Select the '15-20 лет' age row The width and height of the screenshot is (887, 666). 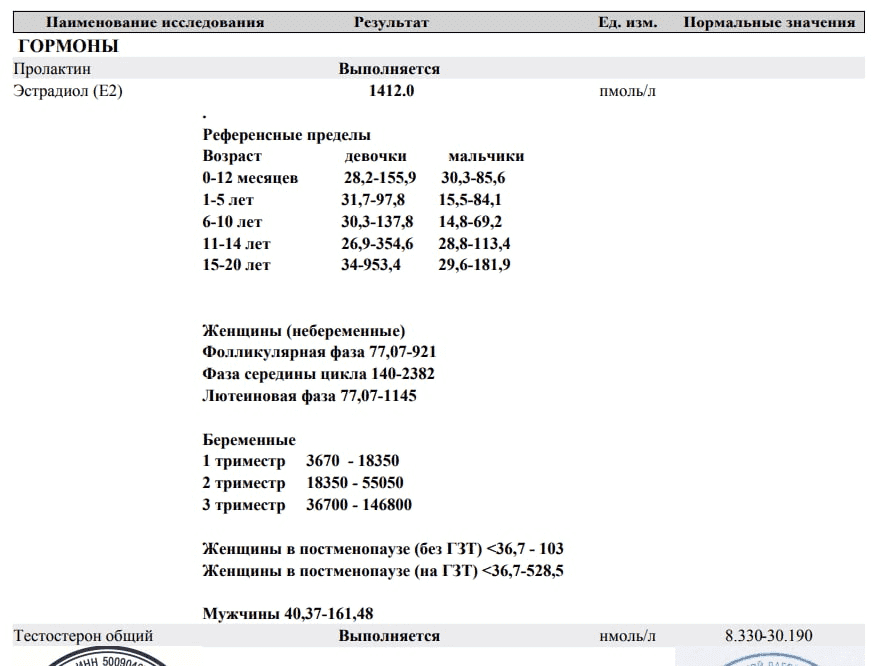pos(236,265)
